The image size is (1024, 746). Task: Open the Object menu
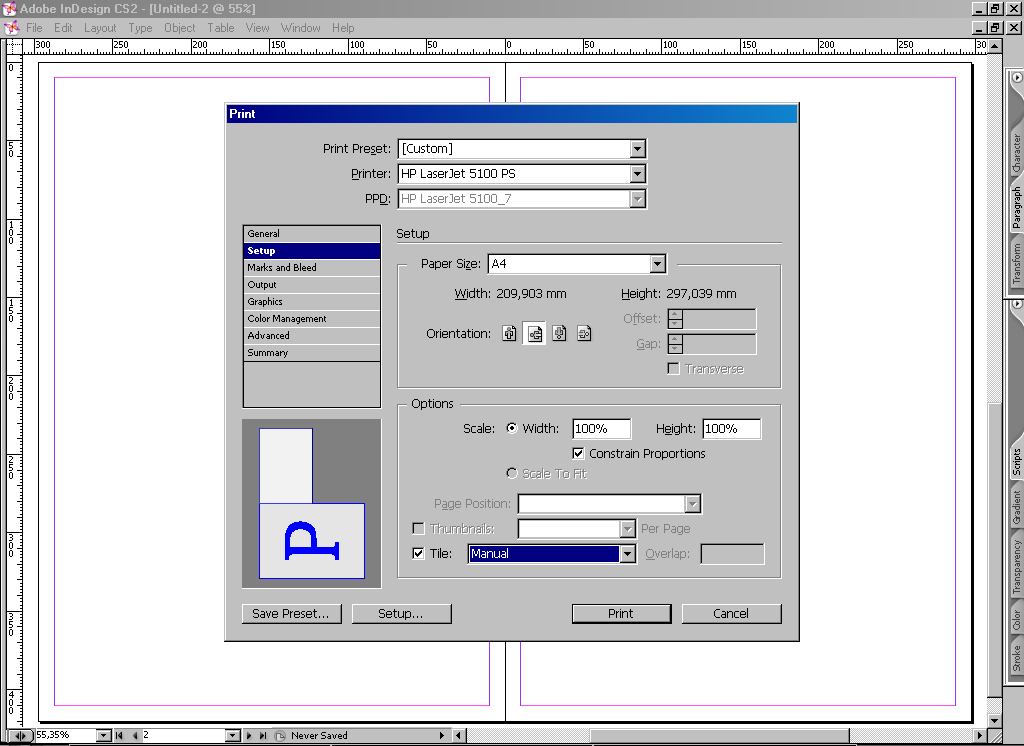point(180,28)
